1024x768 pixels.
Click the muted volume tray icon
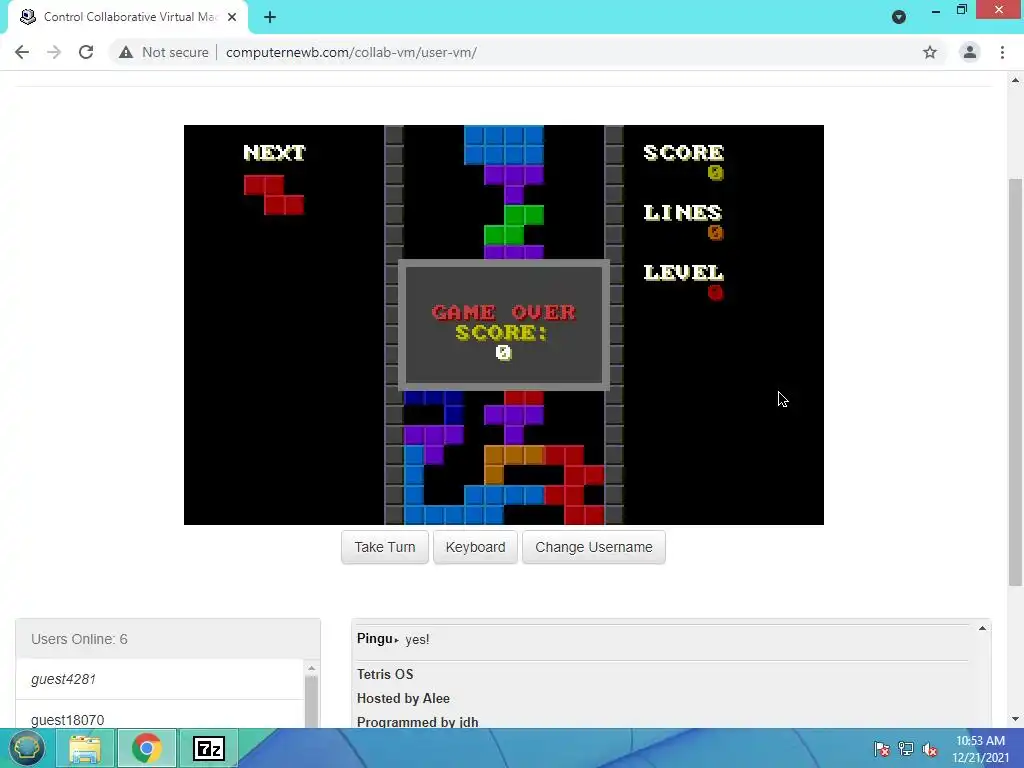tap(930, 748)
